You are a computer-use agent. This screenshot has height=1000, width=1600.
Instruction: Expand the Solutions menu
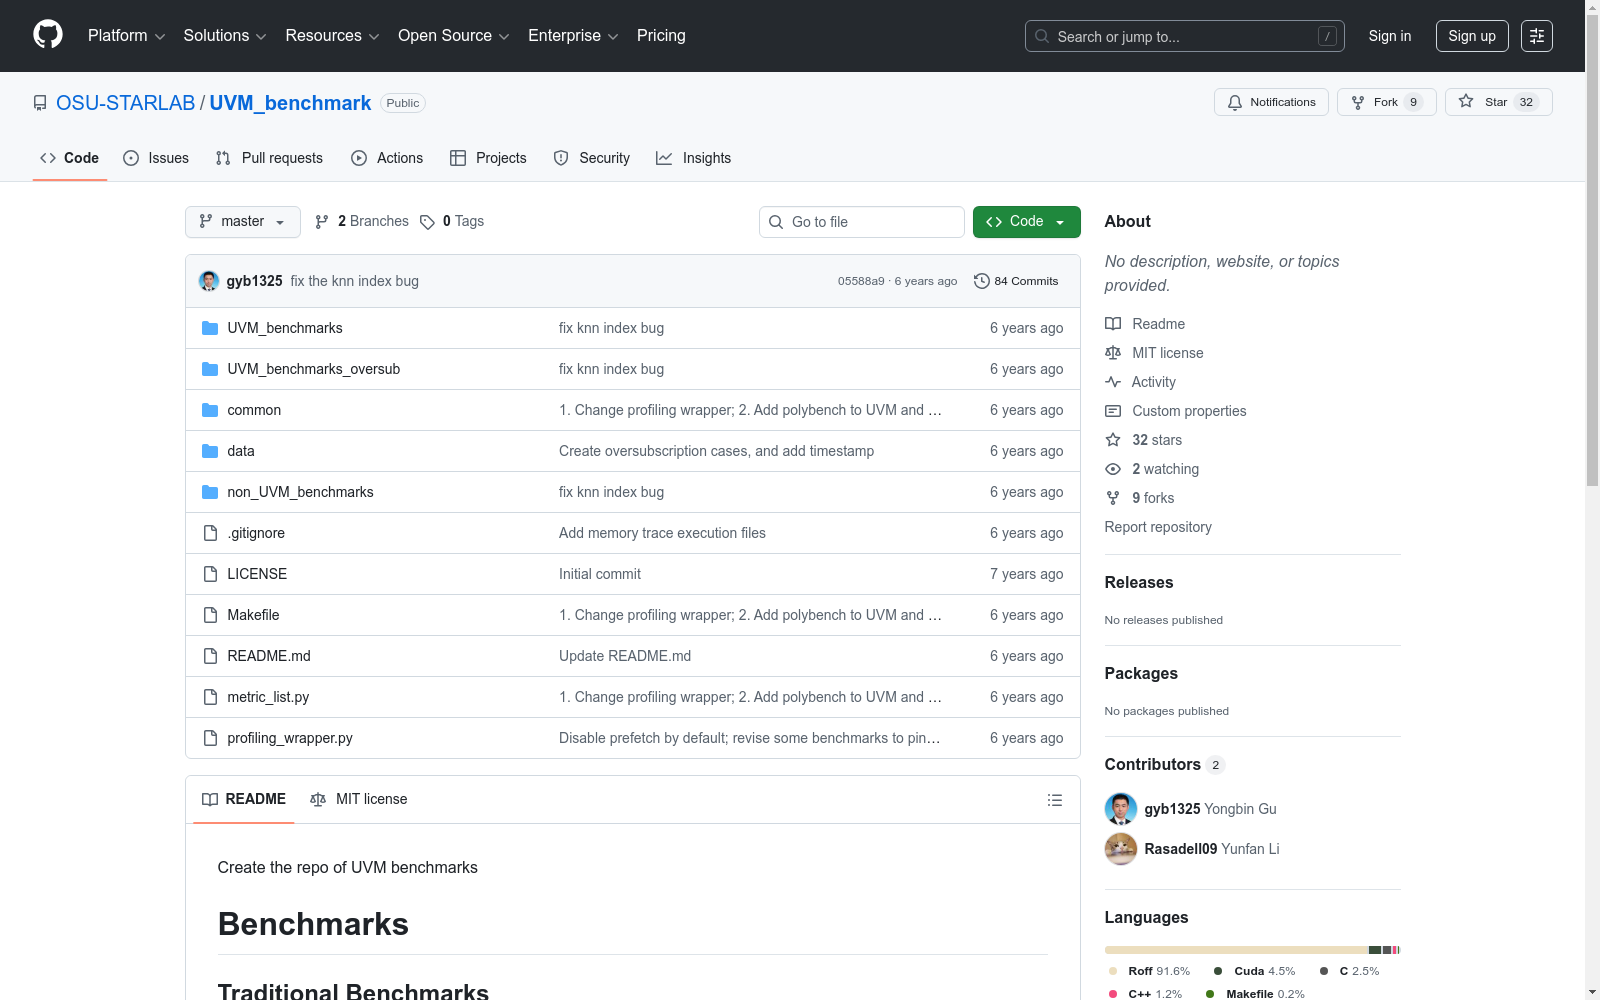click(x=225, y=36)
